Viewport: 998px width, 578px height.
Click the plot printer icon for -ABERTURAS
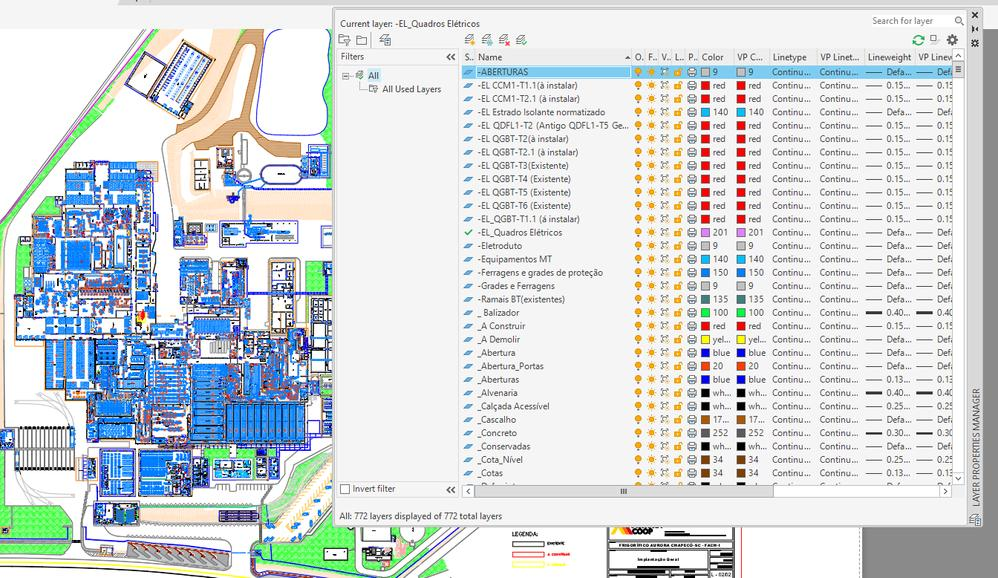click(x=692, y=72)
